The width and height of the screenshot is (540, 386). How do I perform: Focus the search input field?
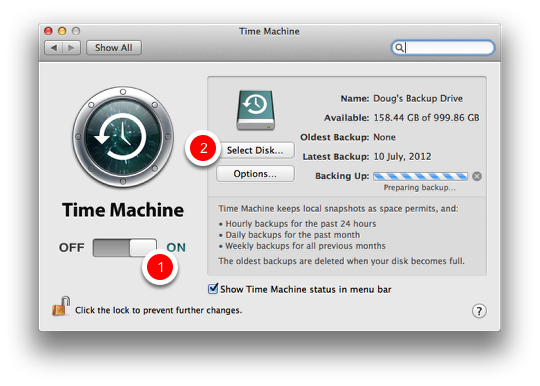tap(443, 48)
